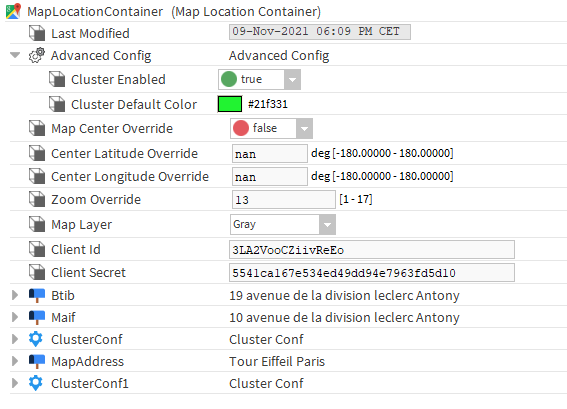Open the Cluster Enabled dropdown arrow
The height and width of the screenshot is (409, 567).
pyautogui.click(x=292, y=80)
